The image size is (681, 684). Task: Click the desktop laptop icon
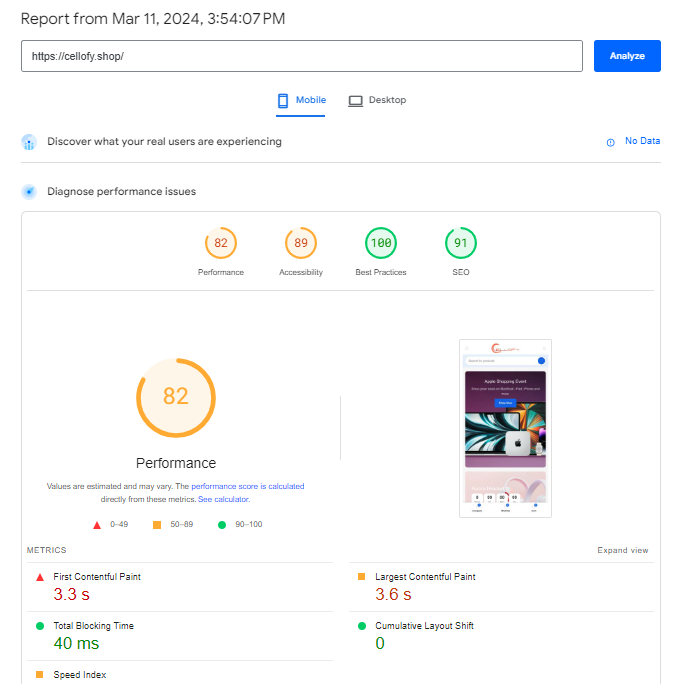coord(355,101)
